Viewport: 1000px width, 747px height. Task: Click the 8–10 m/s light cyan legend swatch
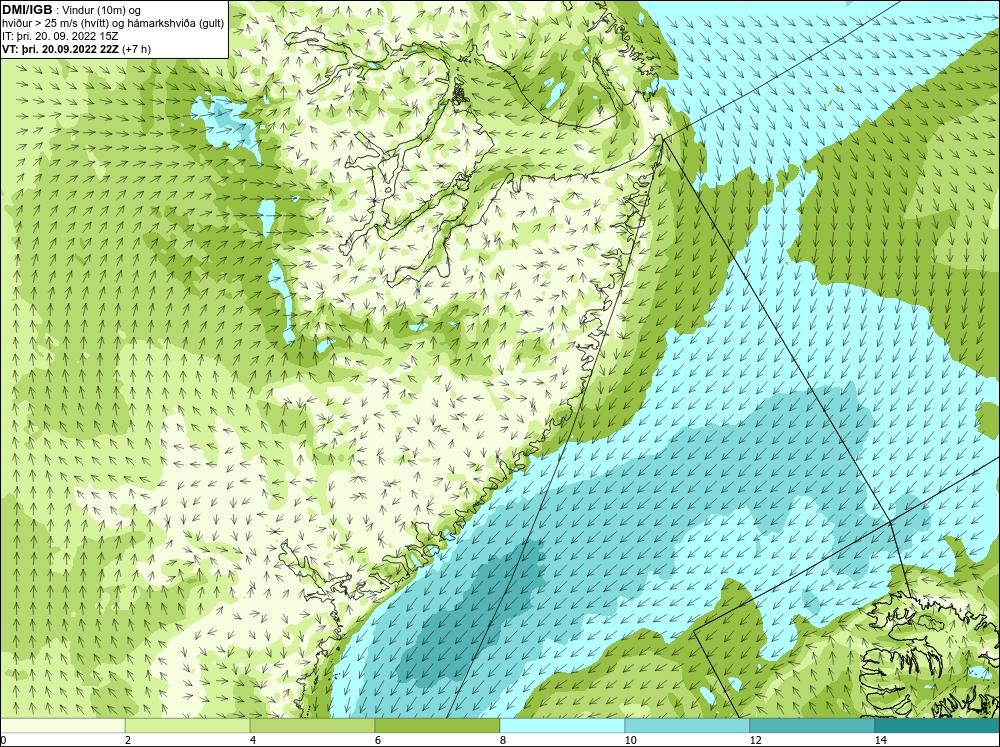[x=562, y=725]
